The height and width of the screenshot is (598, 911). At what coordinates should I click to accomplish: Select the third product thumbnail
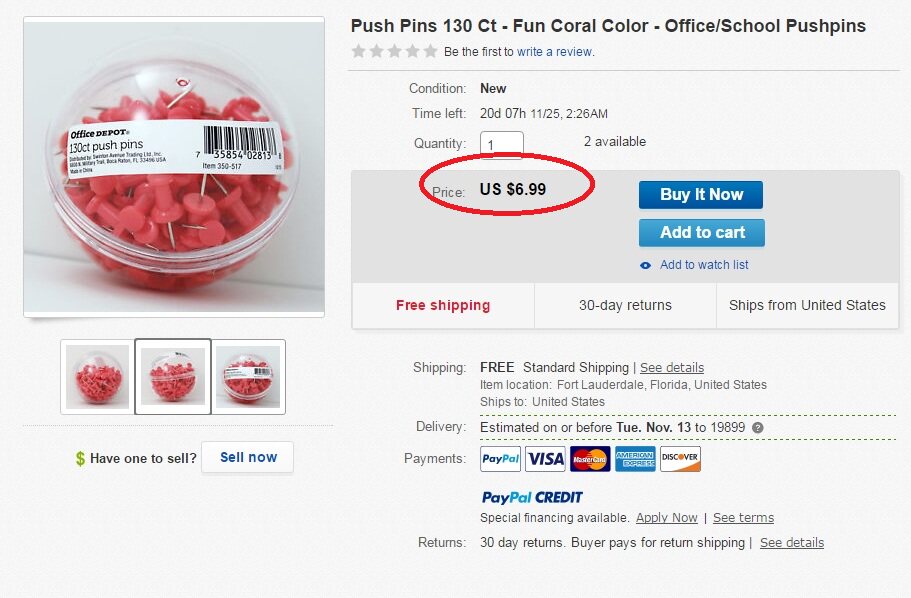248,377
